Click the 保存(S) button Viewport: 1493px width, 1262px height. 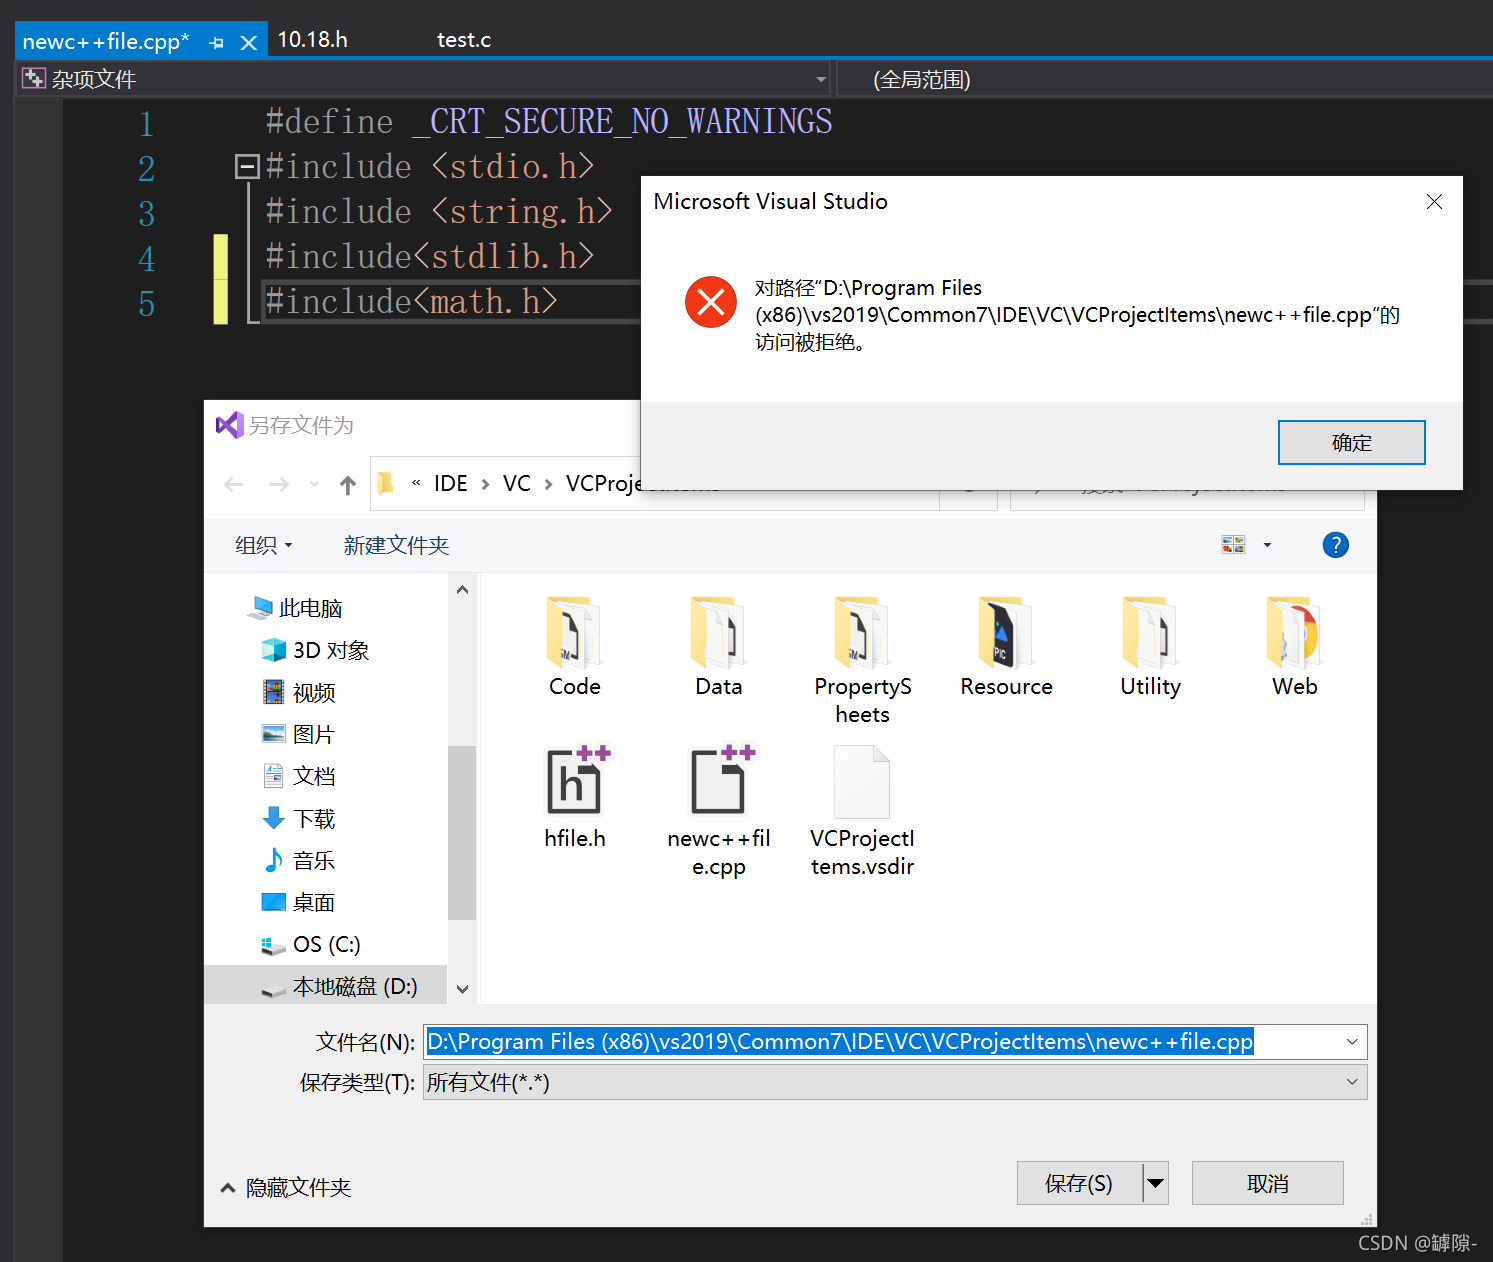click(x=1079, y=1183)
